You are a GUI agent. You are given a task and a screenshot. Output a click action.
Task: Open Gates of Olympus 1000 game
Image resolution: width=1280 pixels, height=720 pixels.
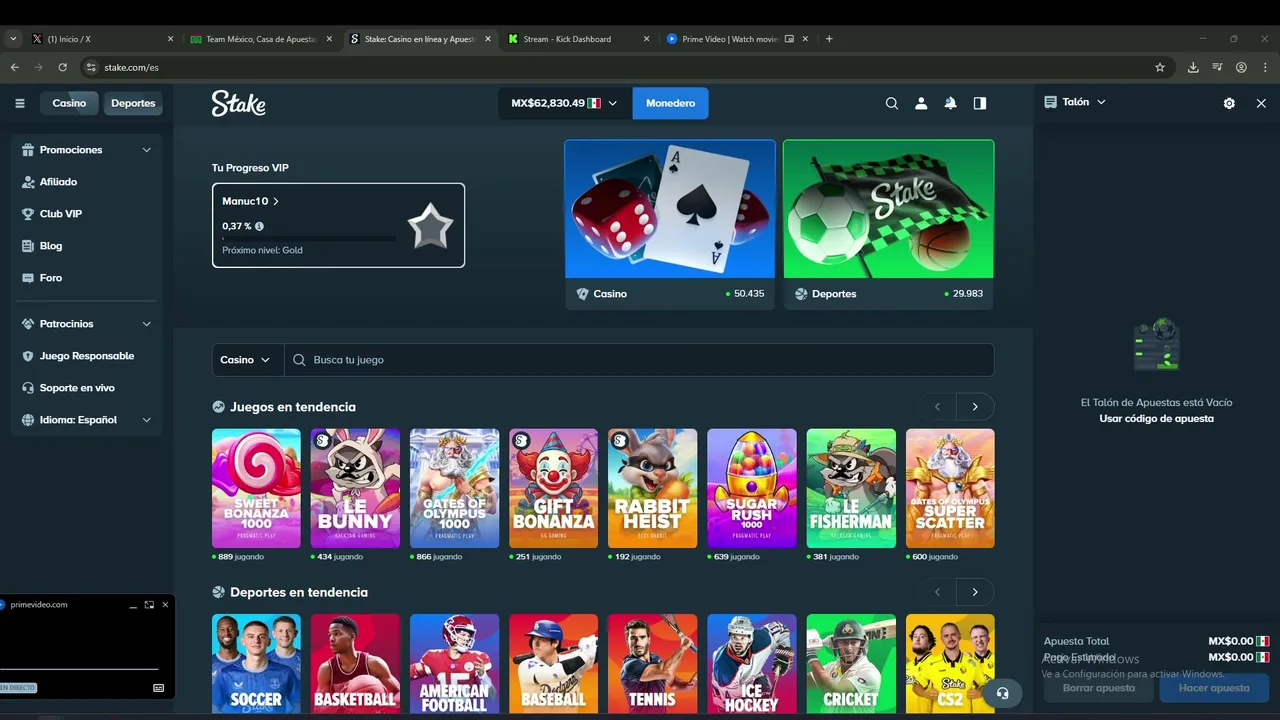point(454,488)
